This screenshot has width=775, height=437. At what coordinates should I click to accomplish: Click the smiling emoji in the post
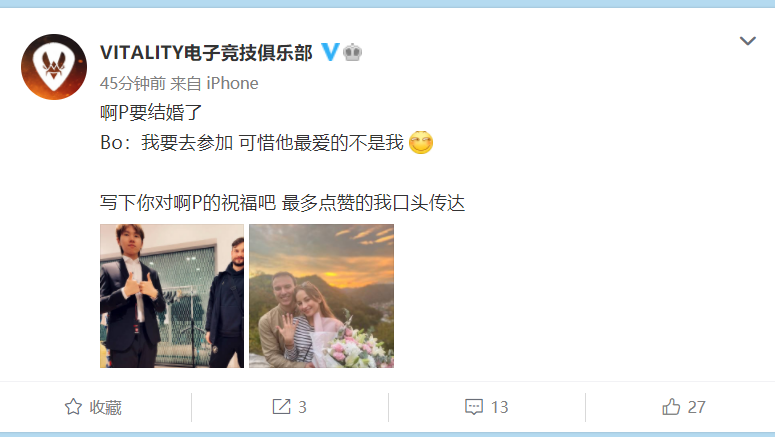[x=421, y=142]
